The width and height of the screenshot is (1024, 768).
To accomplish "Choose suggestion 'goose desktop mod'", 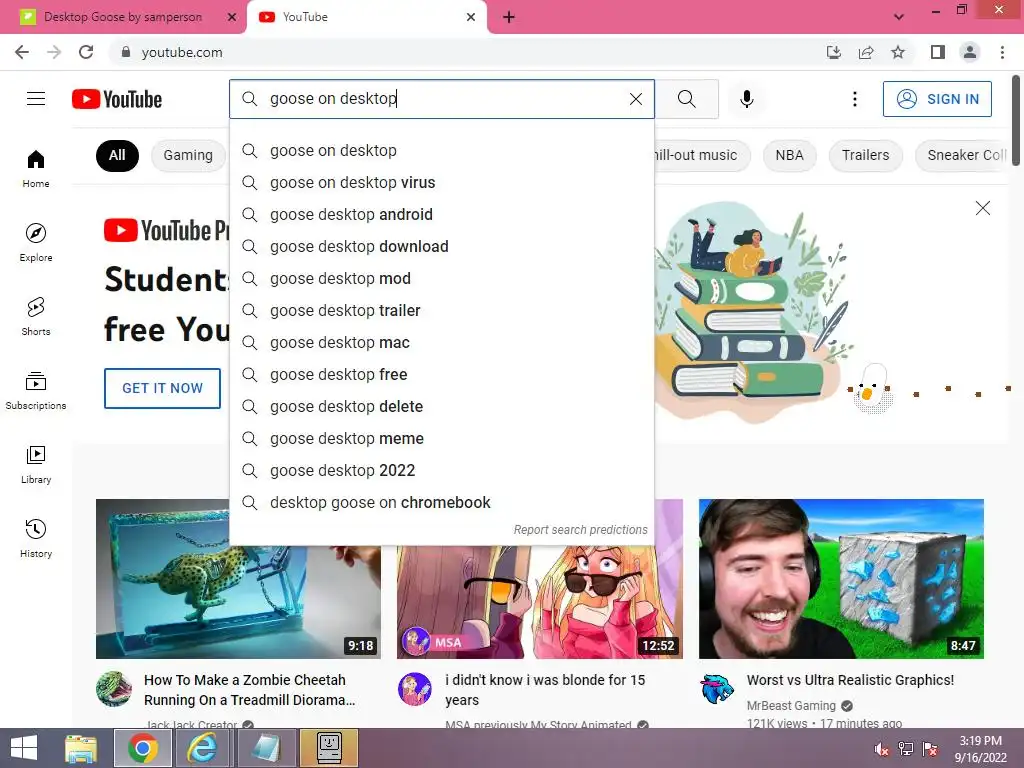I will click(x=441, y=278).
